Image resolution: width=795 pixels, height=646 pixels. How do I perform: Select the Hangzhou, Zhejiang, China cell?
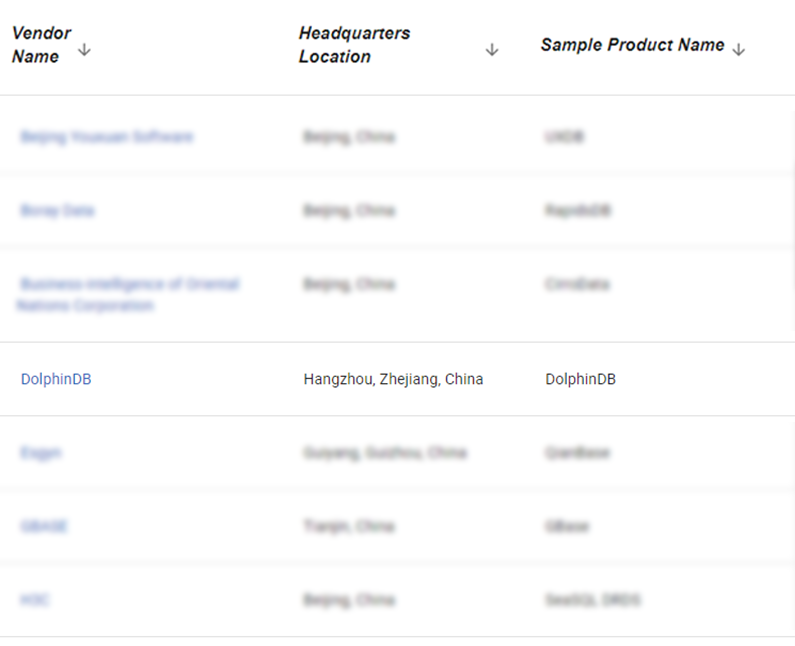tap(393, 379)
